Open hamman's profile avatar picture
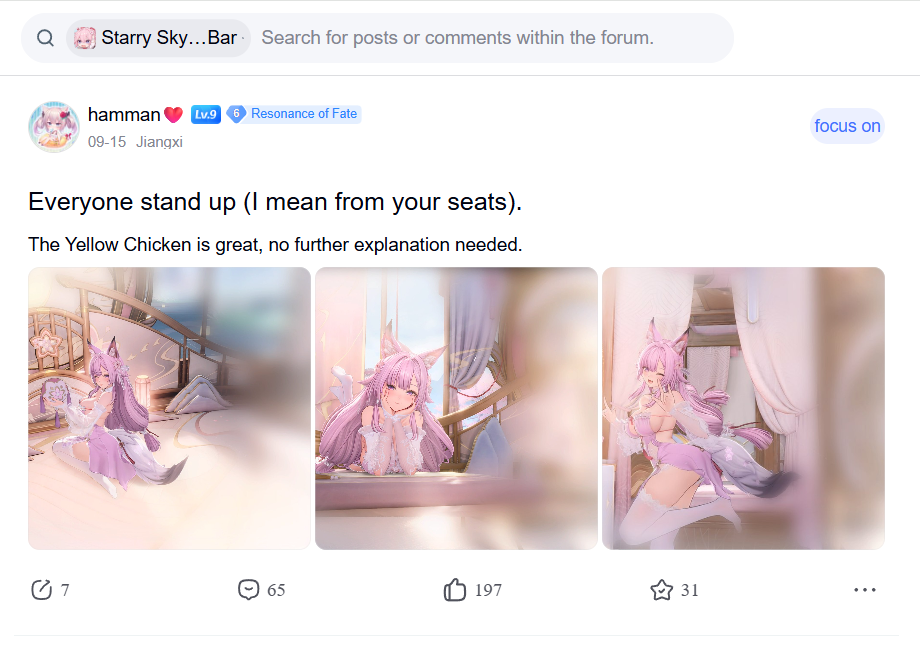 [x=54, y=127]
